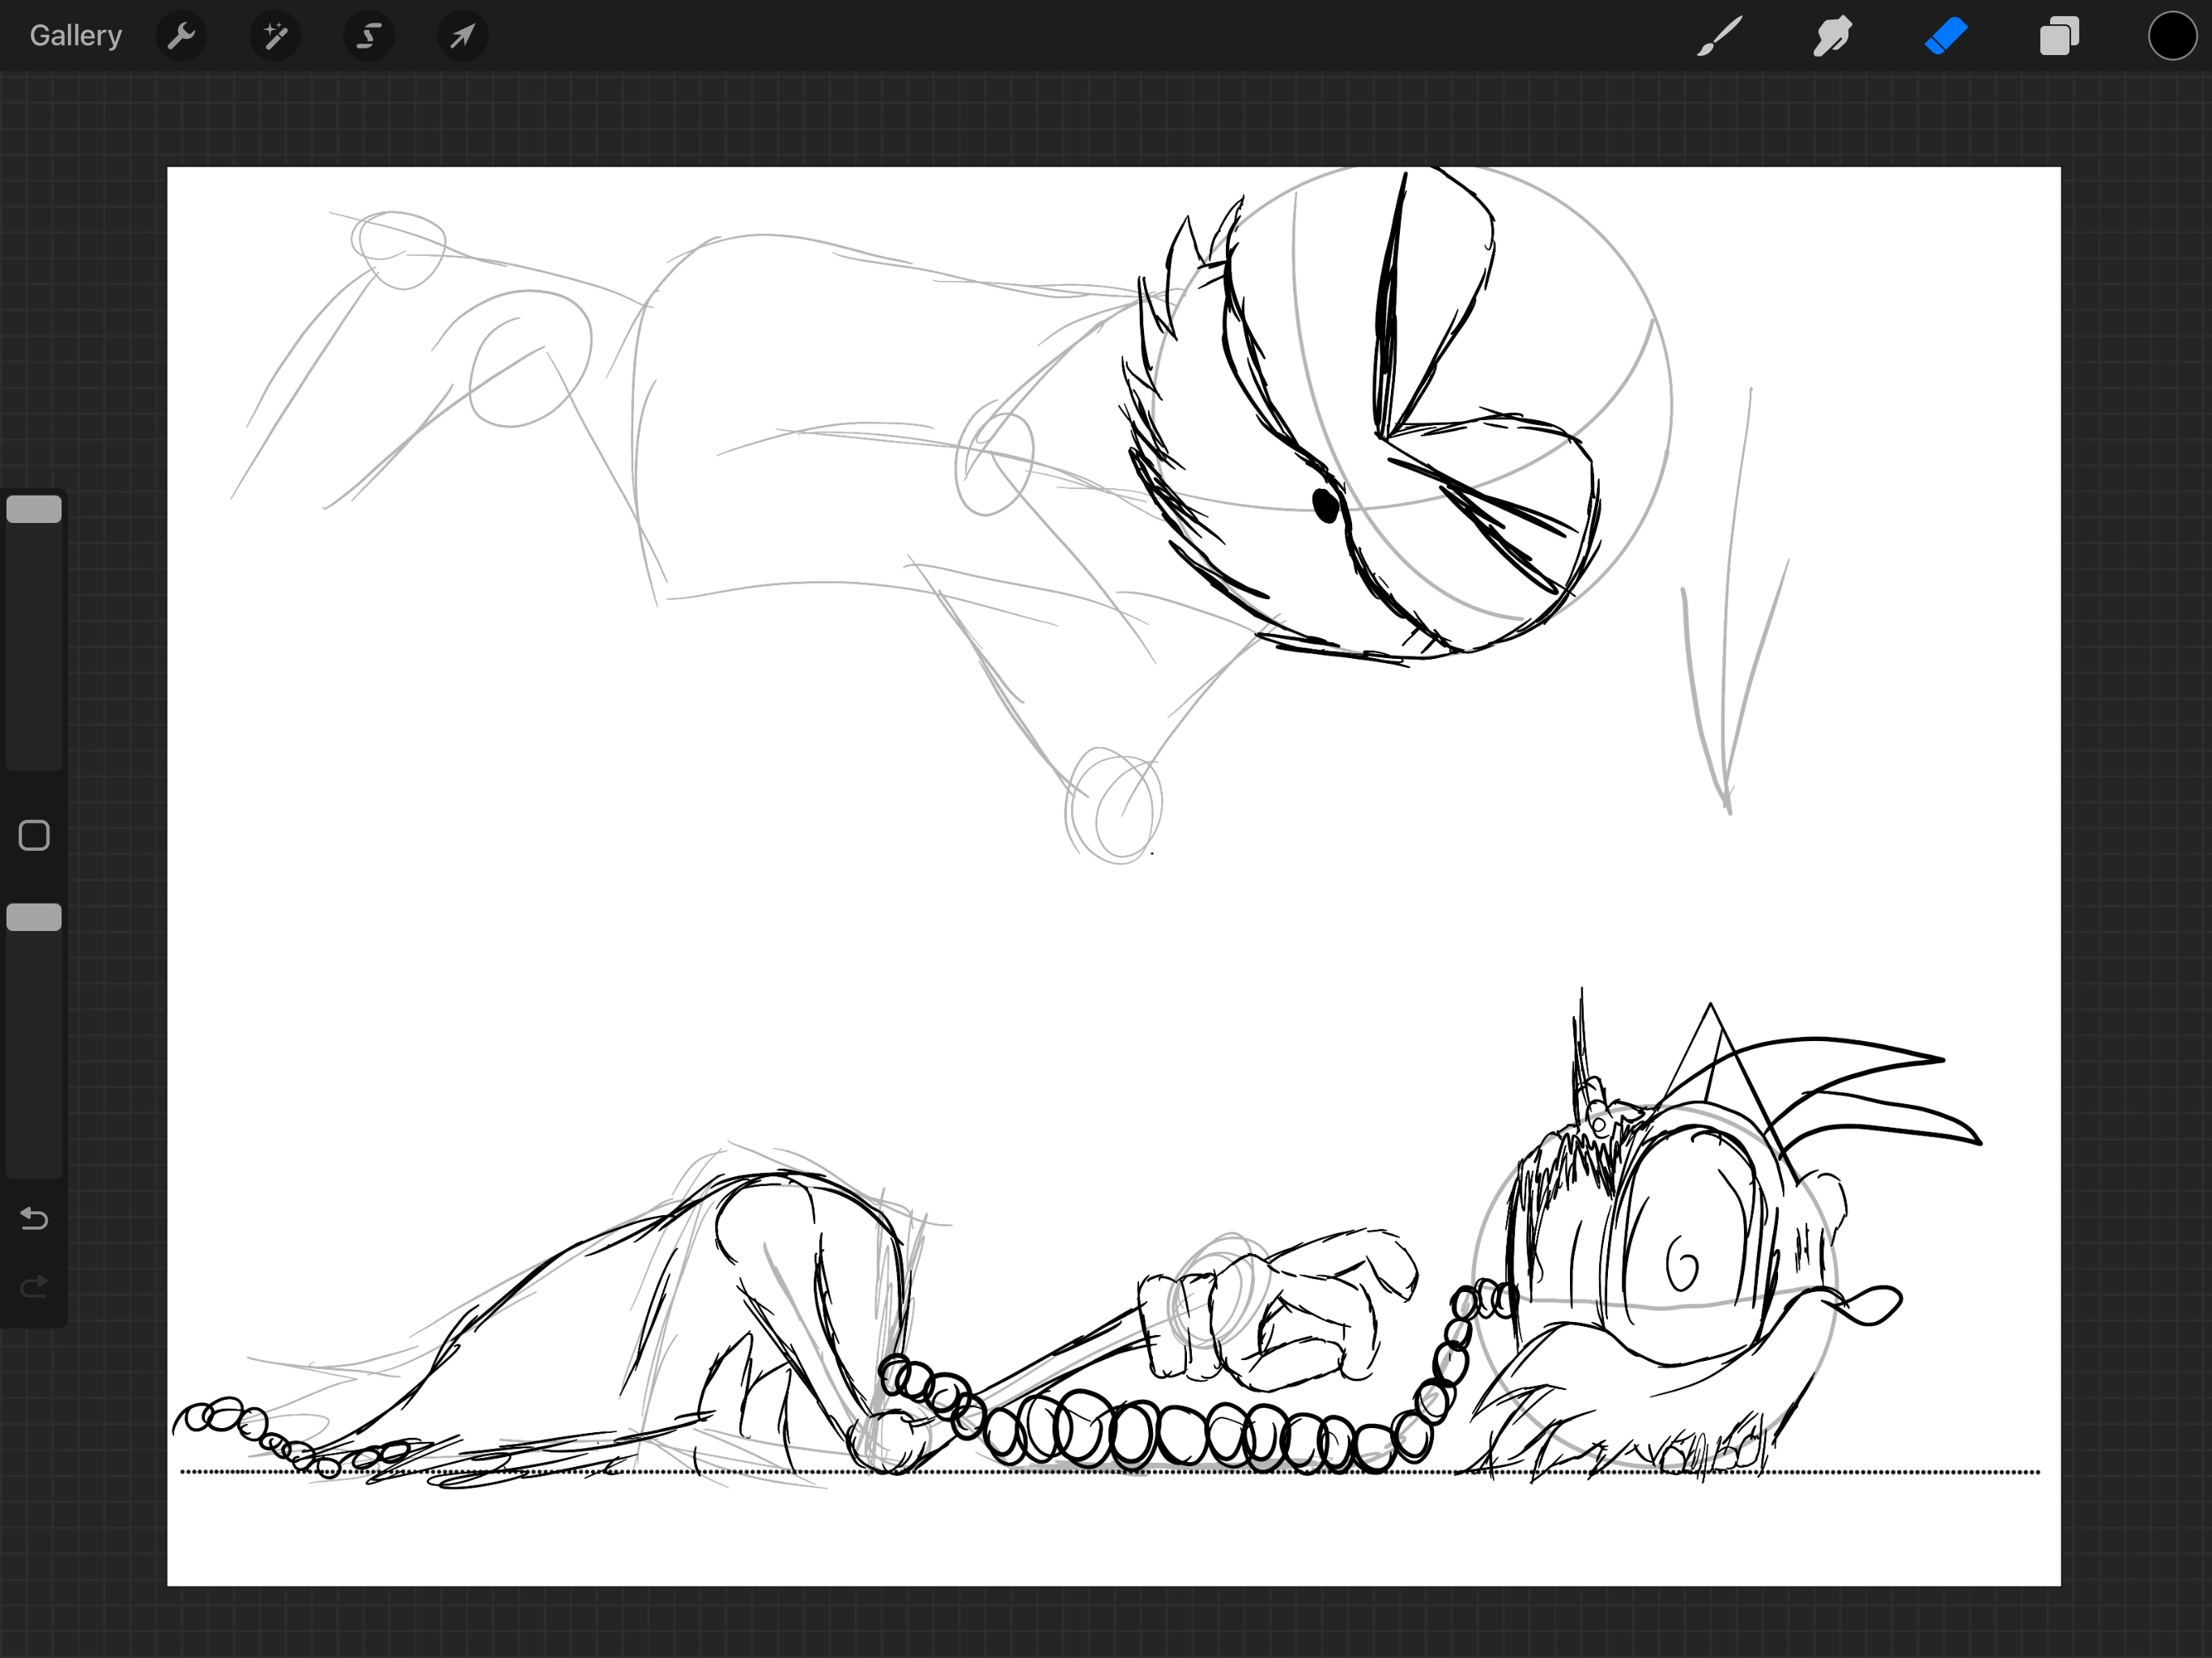Open the Layers panel

click(x=2059, y=37)
